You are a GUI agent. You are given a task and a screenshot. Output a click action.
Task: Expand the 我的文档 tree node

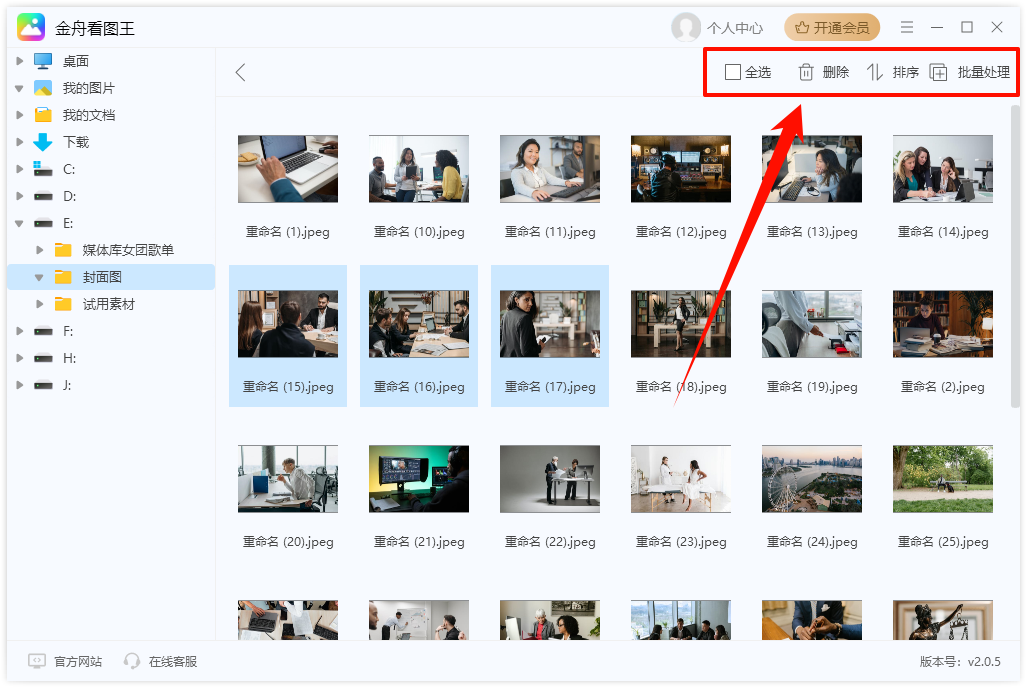tap(20, 115)
